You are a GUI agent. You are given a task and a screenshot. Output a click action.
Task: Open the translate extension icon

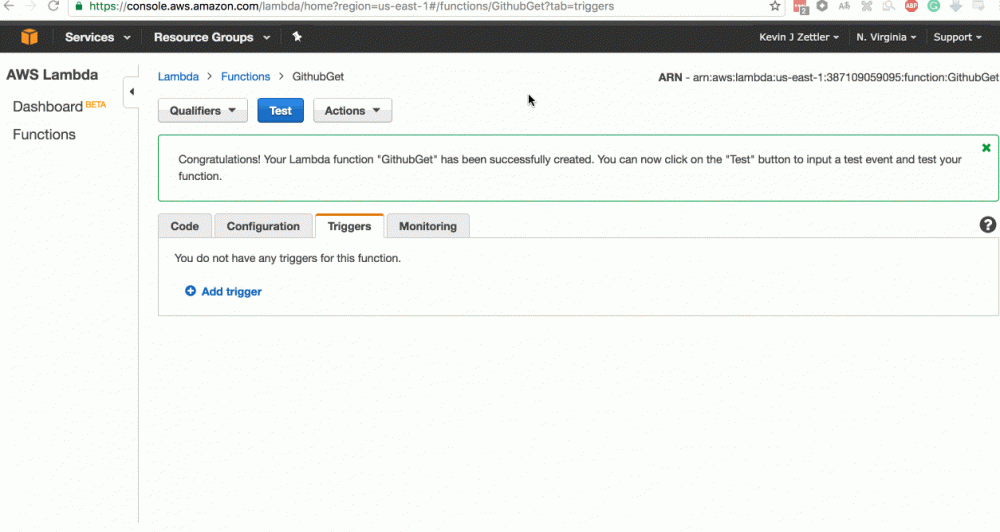point(844,6)
